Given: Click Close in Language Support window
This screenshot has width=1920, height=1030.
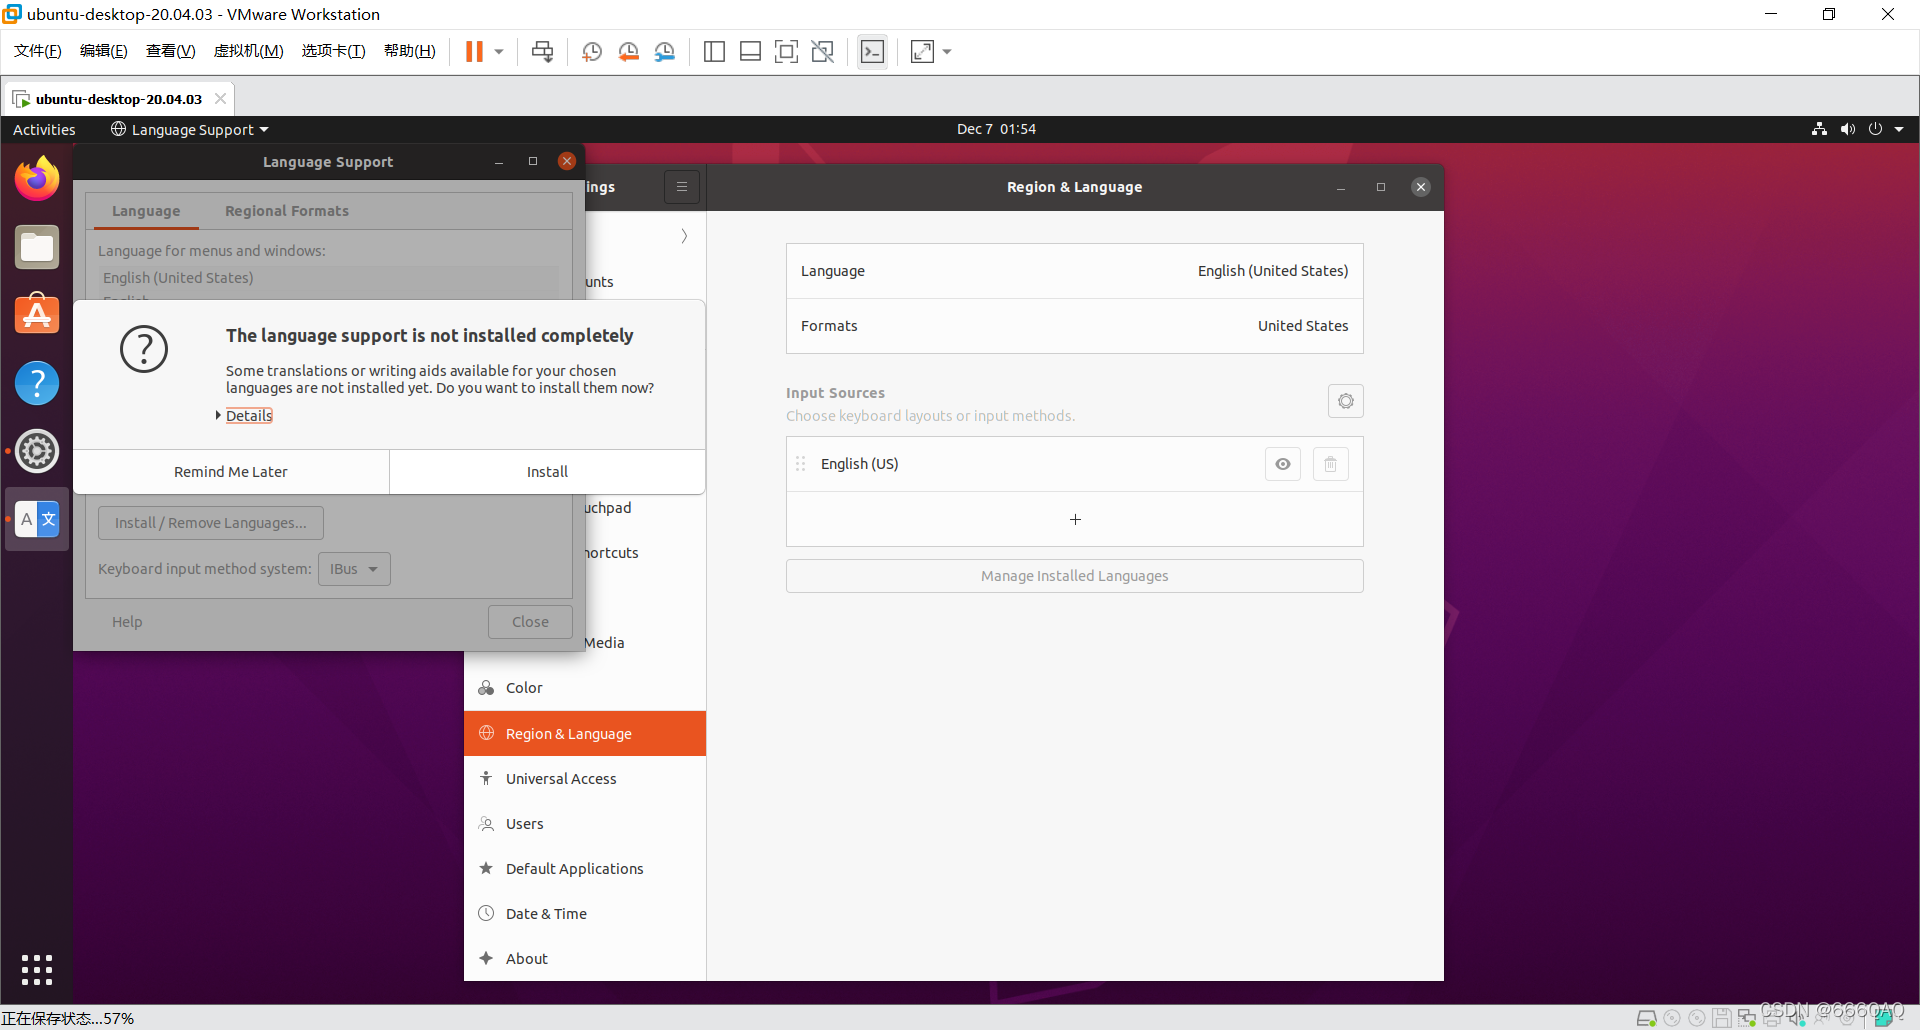Looking at the screenshot, I should (530, 622).
